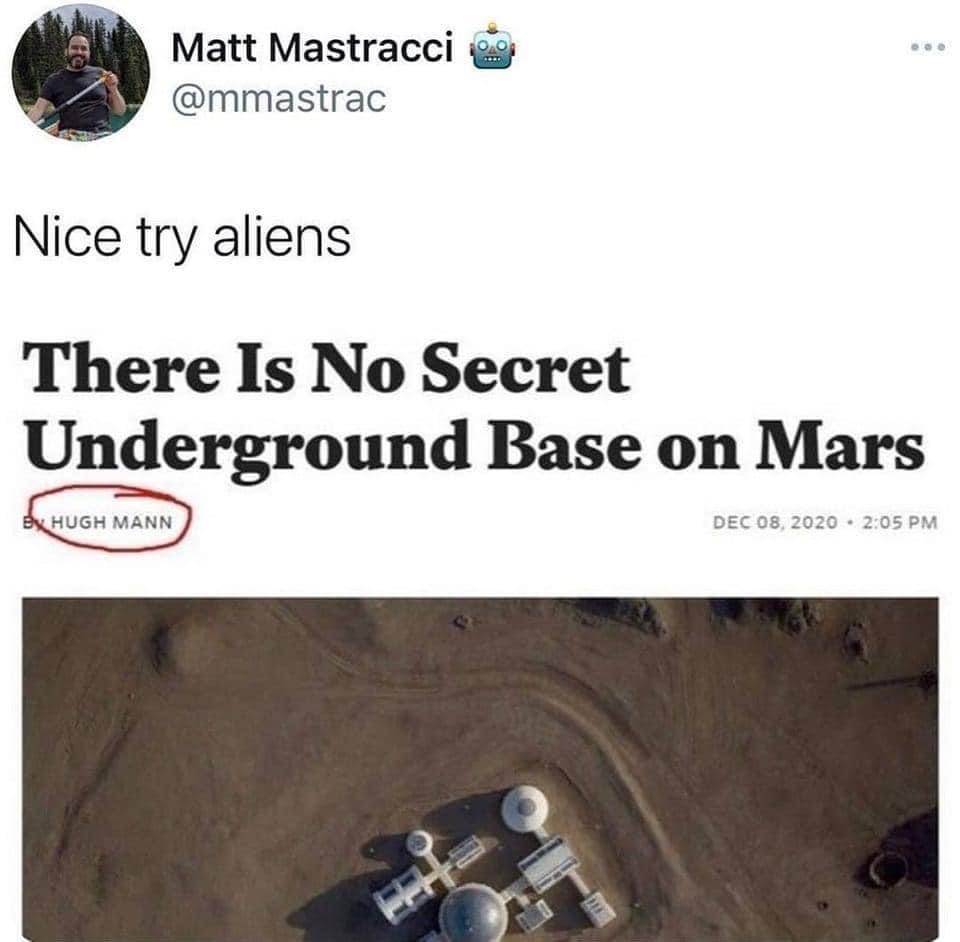Click the tweet text "Nice try aliens"

pos(182,238)
